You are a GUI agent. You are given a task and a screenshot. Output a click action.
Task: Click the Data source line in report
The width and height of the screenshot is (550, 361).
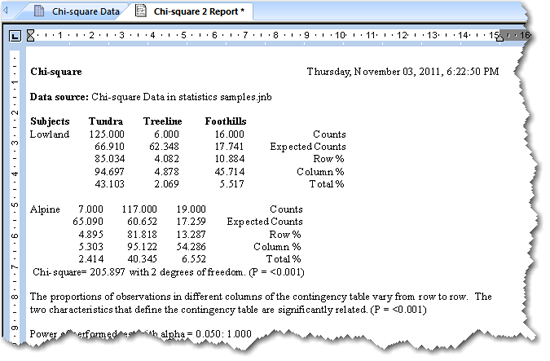click(151, 97)
